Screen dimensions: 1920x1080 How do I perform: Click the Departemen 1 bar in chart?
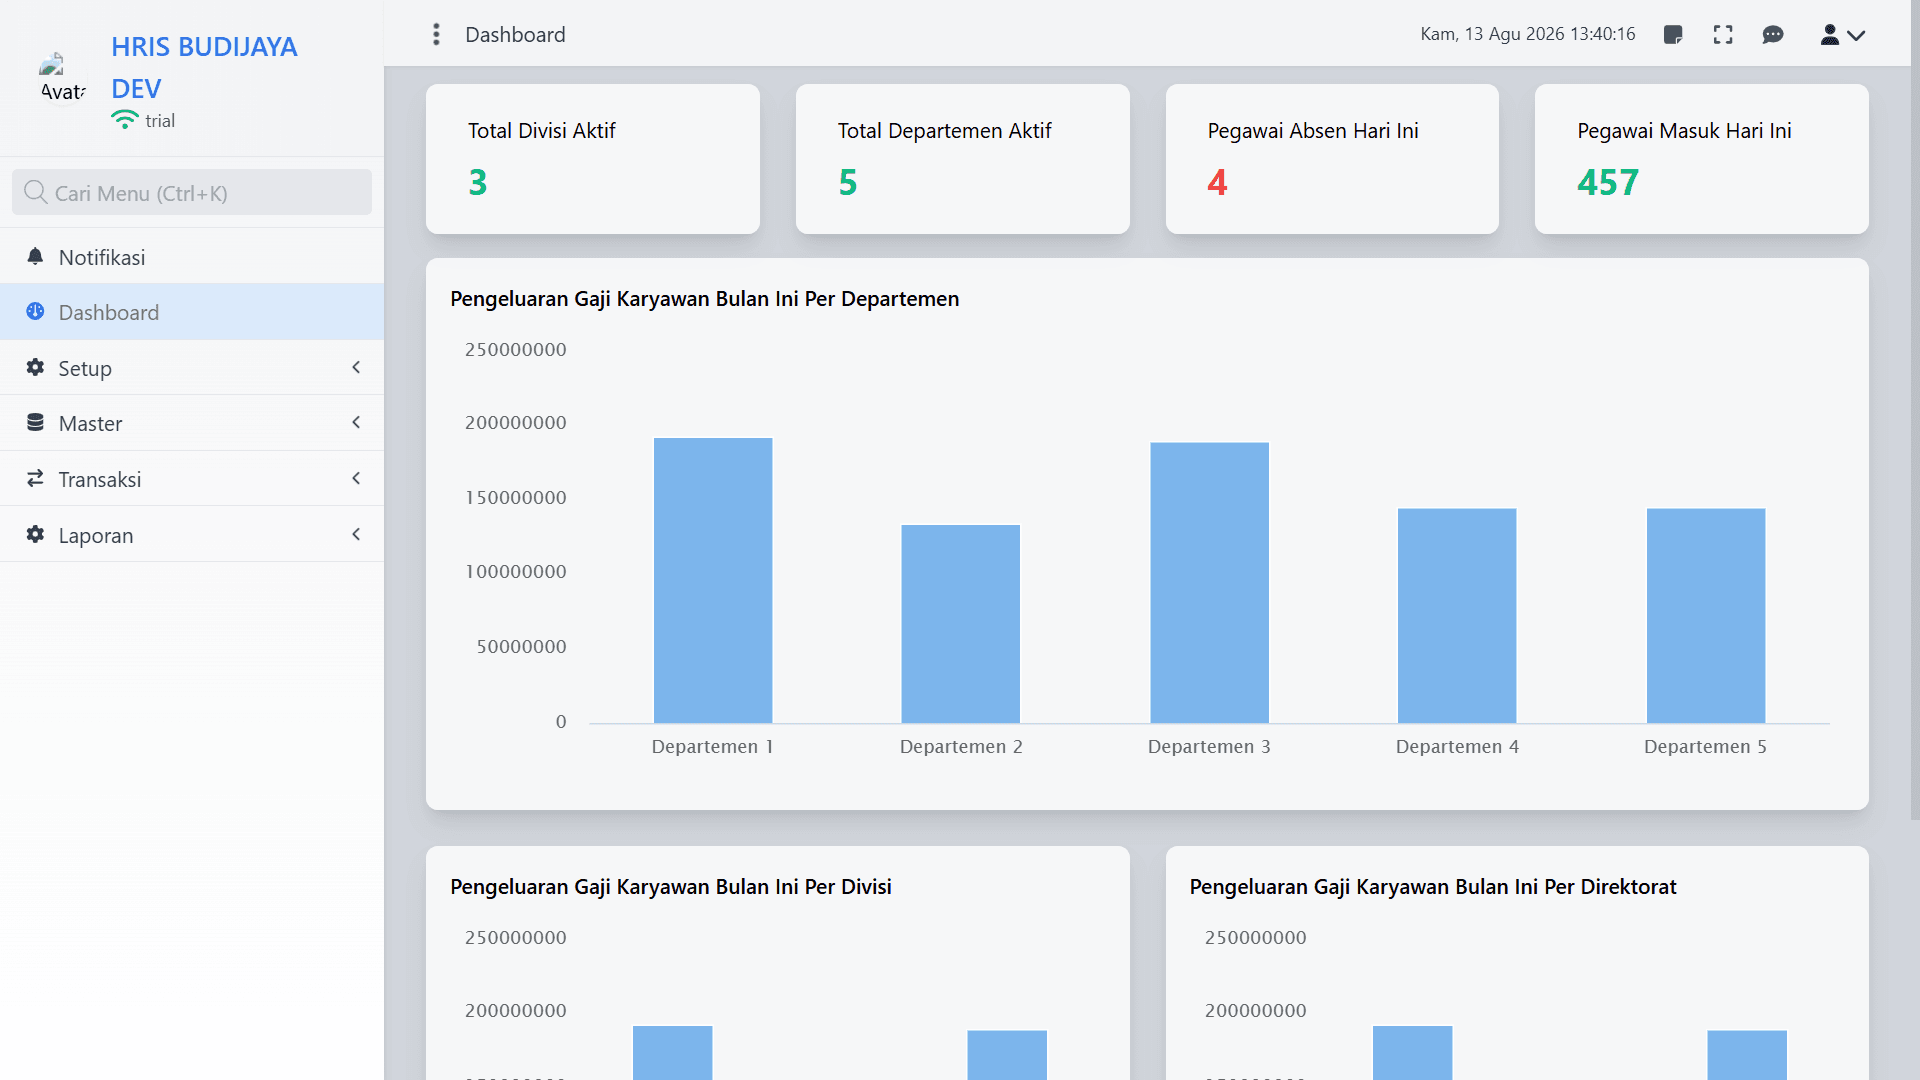coord(713,580)
